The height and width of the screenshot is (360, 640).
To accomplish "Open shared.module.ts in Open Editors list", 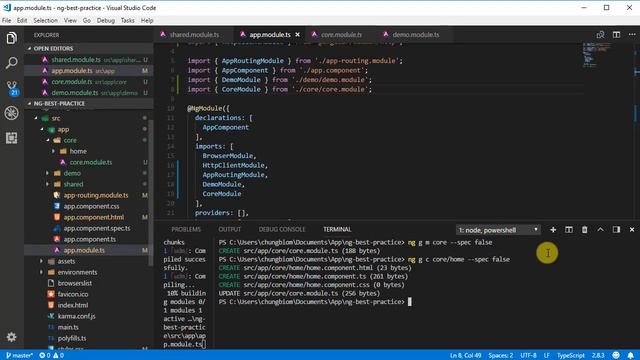I will (76, 60).
